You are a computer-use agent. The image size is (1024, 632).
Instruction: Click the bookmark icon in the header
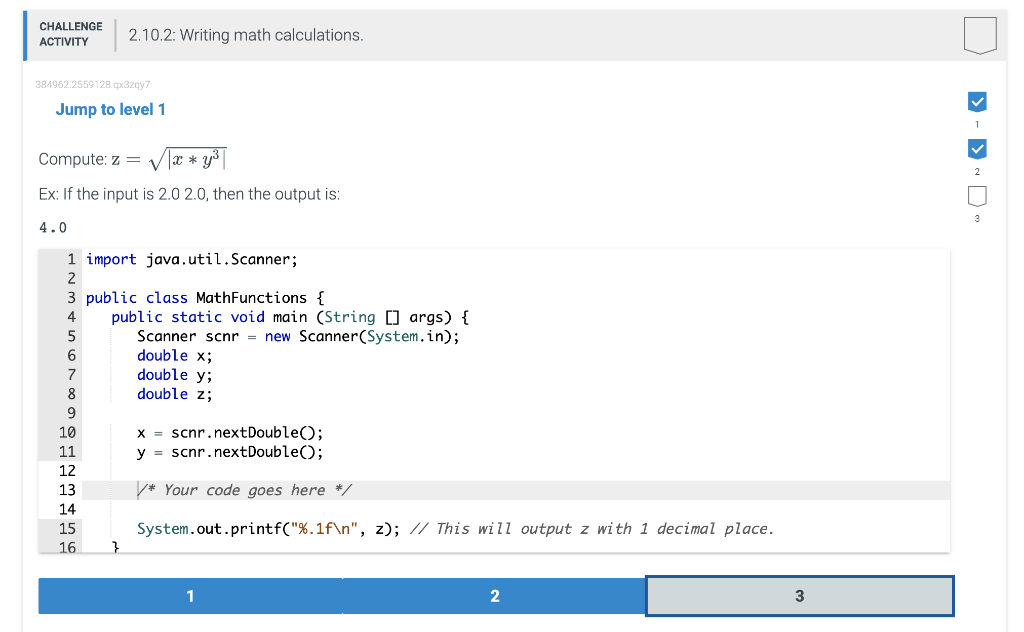[x=979, y=34]
